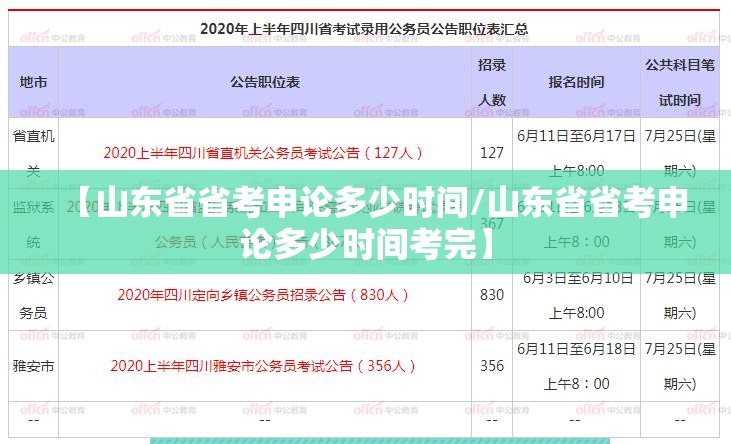
Task: Click the 7月25日 exam date in 雅安市 row
Action: [x=680, y=349]
